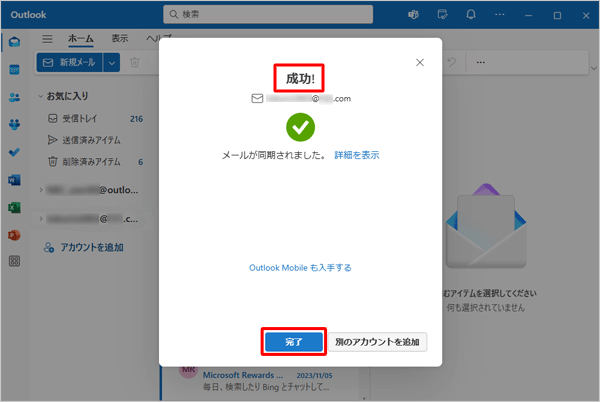Open the 詳細を表示 link
Viewport: 600px width, 402px height.
pos(357,155)
